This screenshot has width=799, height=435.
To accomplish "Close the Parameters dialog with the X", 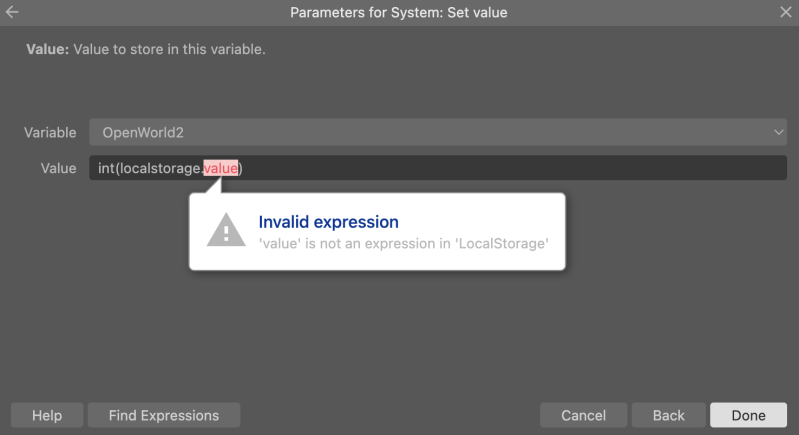I will tap(785, 12).
